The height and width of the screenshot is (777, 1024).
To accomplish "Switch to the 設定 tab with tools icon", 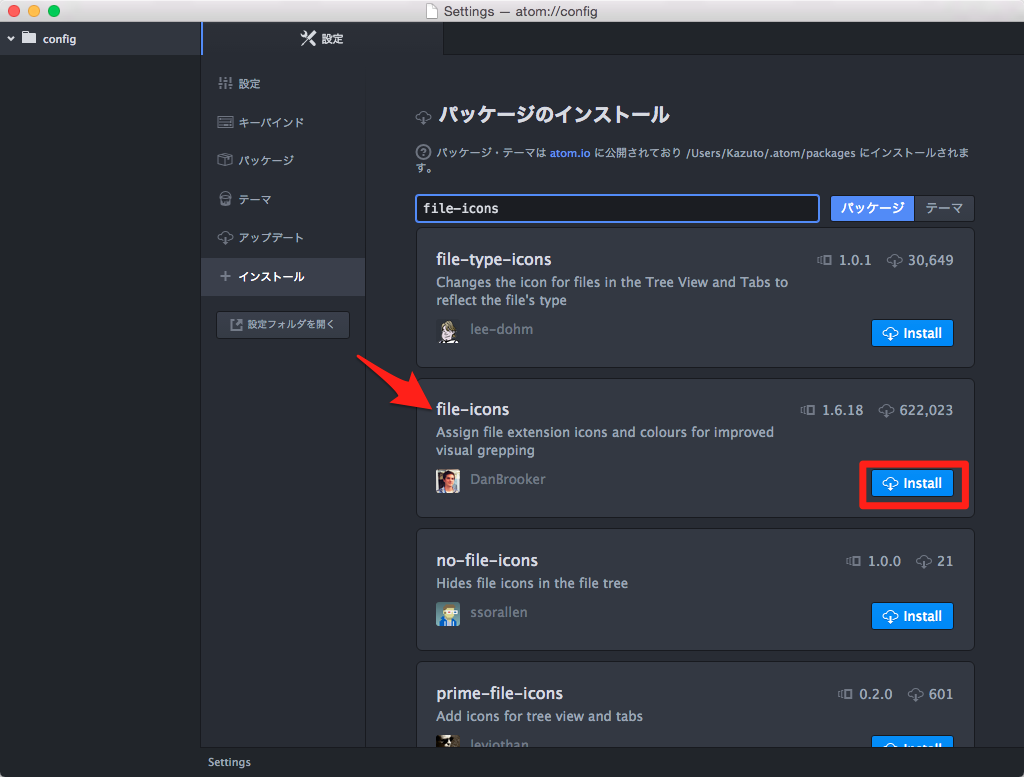I will tap(323, 39).
